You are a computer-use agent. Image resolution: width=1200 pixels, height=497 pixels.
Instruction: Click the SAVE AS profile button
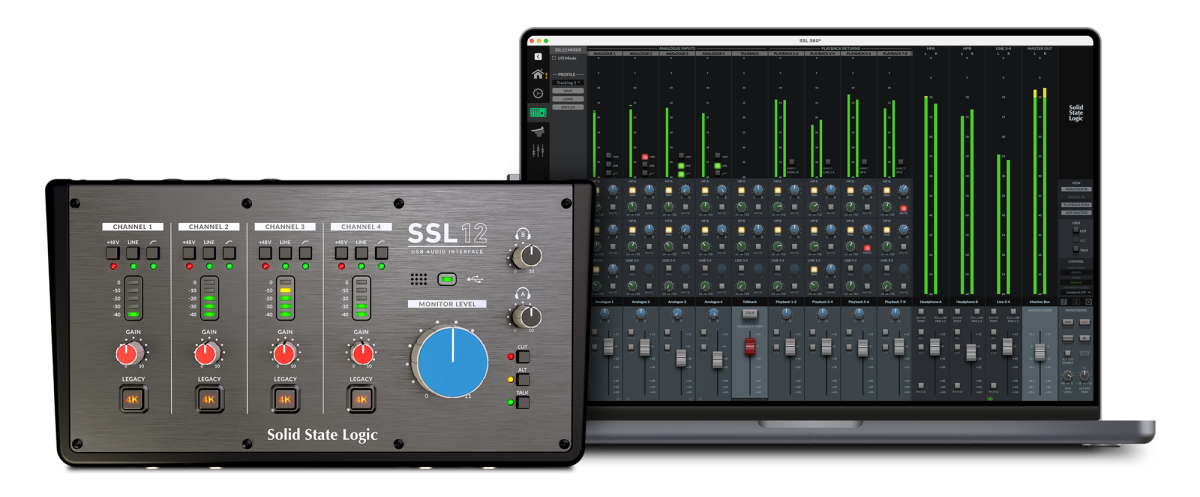tap(568, 107)
